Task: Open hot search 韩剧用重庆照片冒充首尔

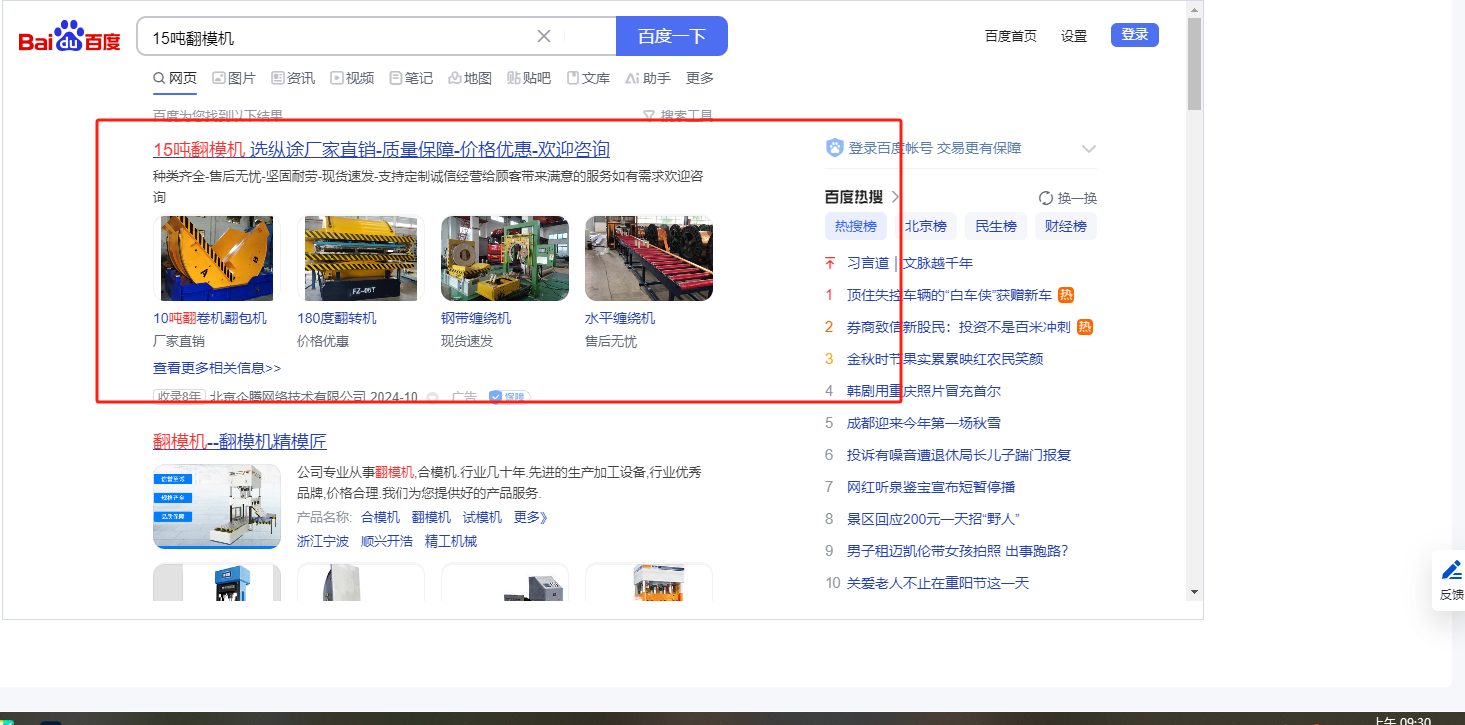Action: coord(924,391)
